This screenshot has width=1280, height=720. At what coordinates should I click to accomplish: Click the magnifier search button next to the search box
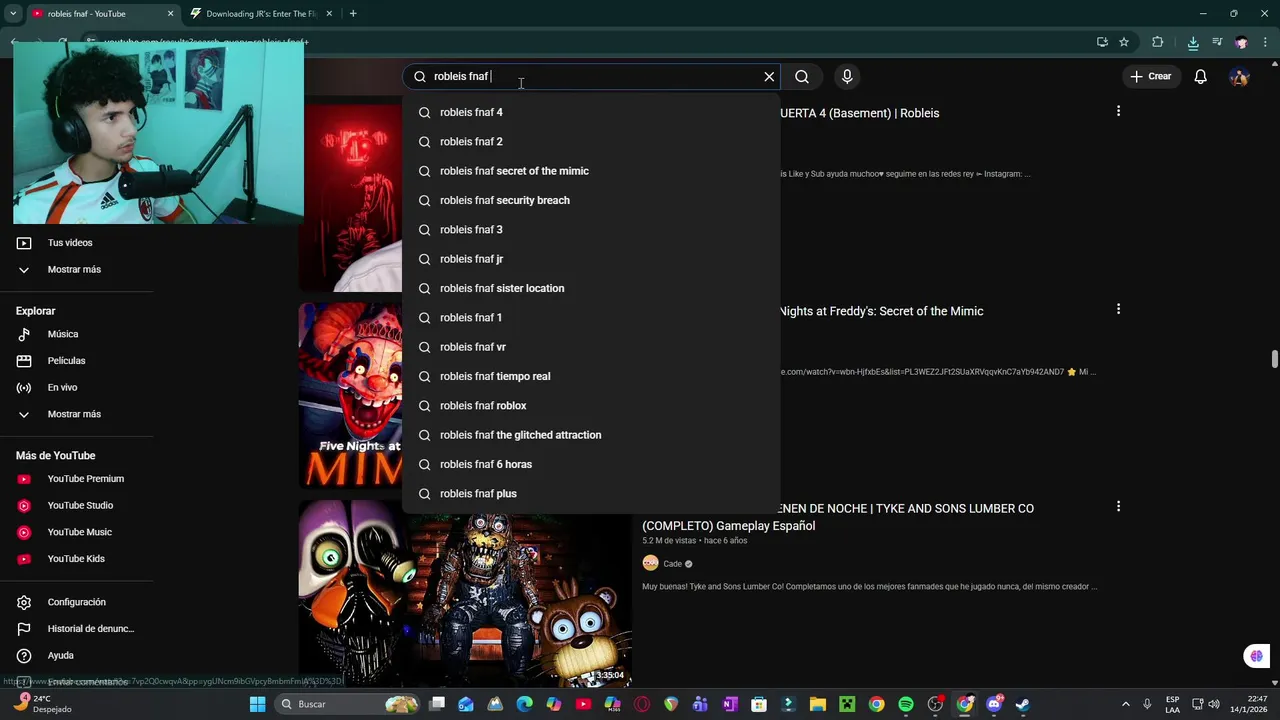802,77
